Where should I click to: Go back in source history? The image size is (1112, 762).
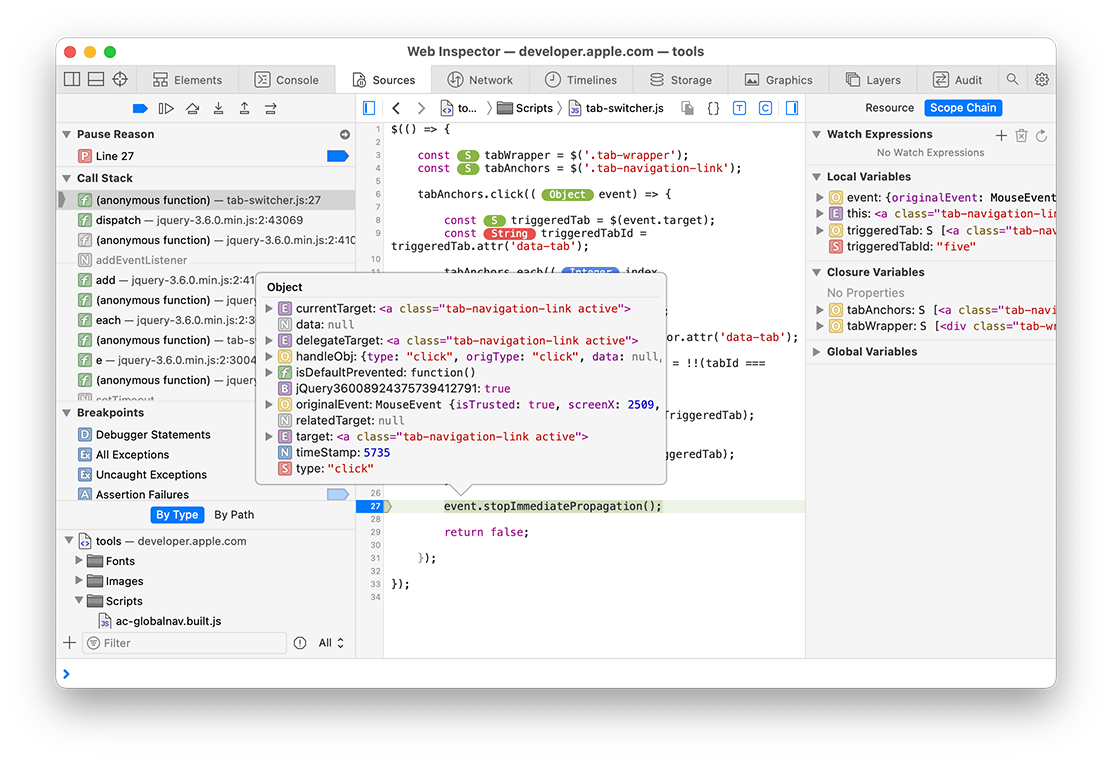tap(396, 108)
